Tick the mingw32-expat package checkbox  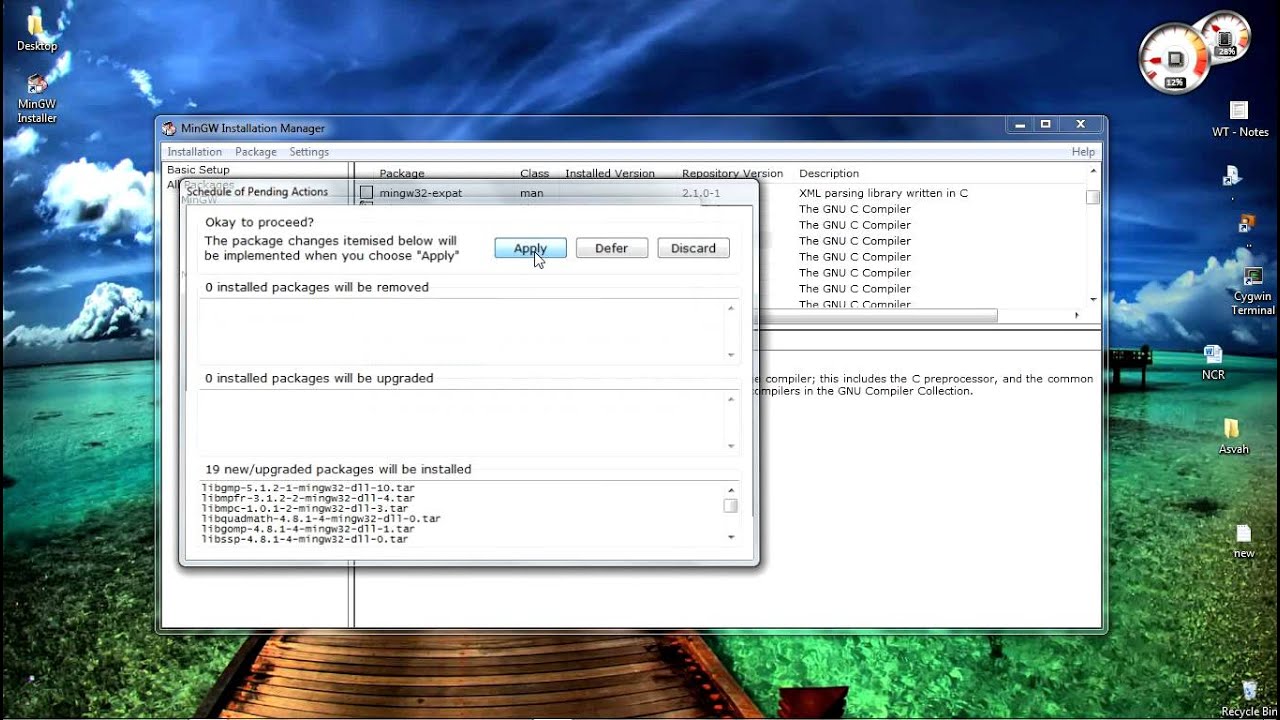tap(366, 193)
